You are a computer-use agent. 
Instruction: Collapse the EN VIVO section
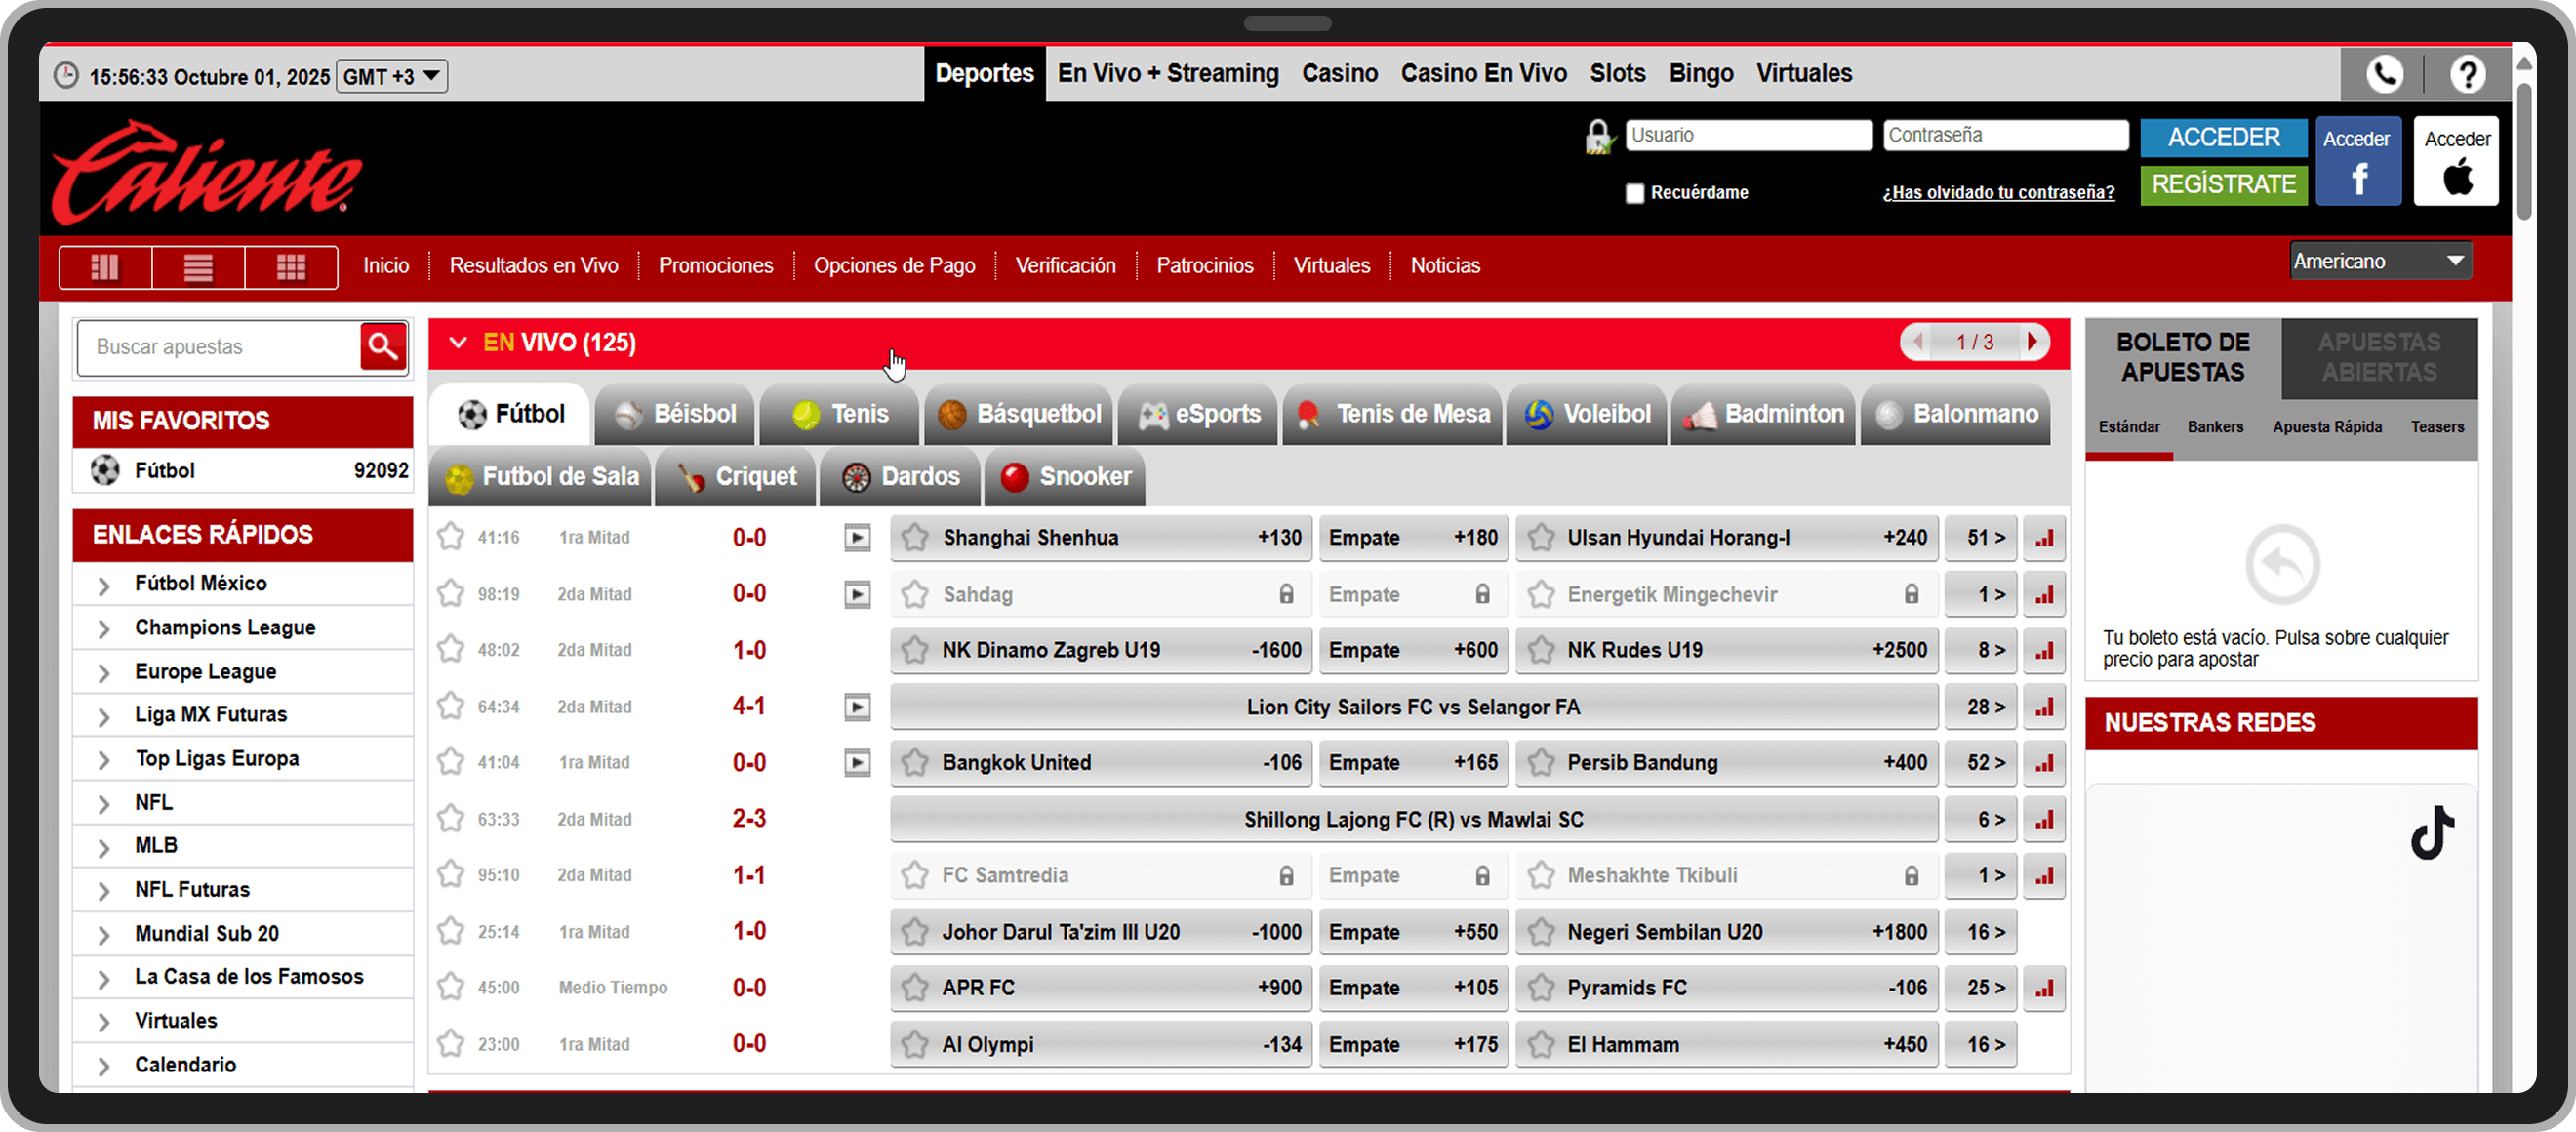[x=458, y=343]
